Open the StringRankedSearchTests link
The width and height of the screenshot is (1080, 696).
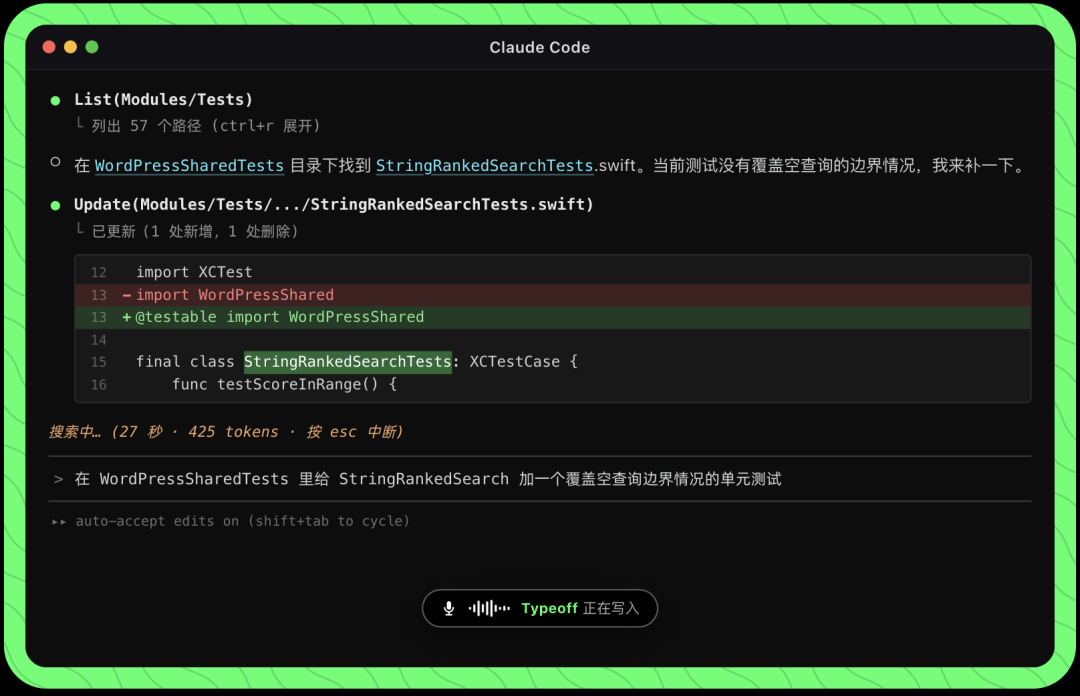point(484,165)
